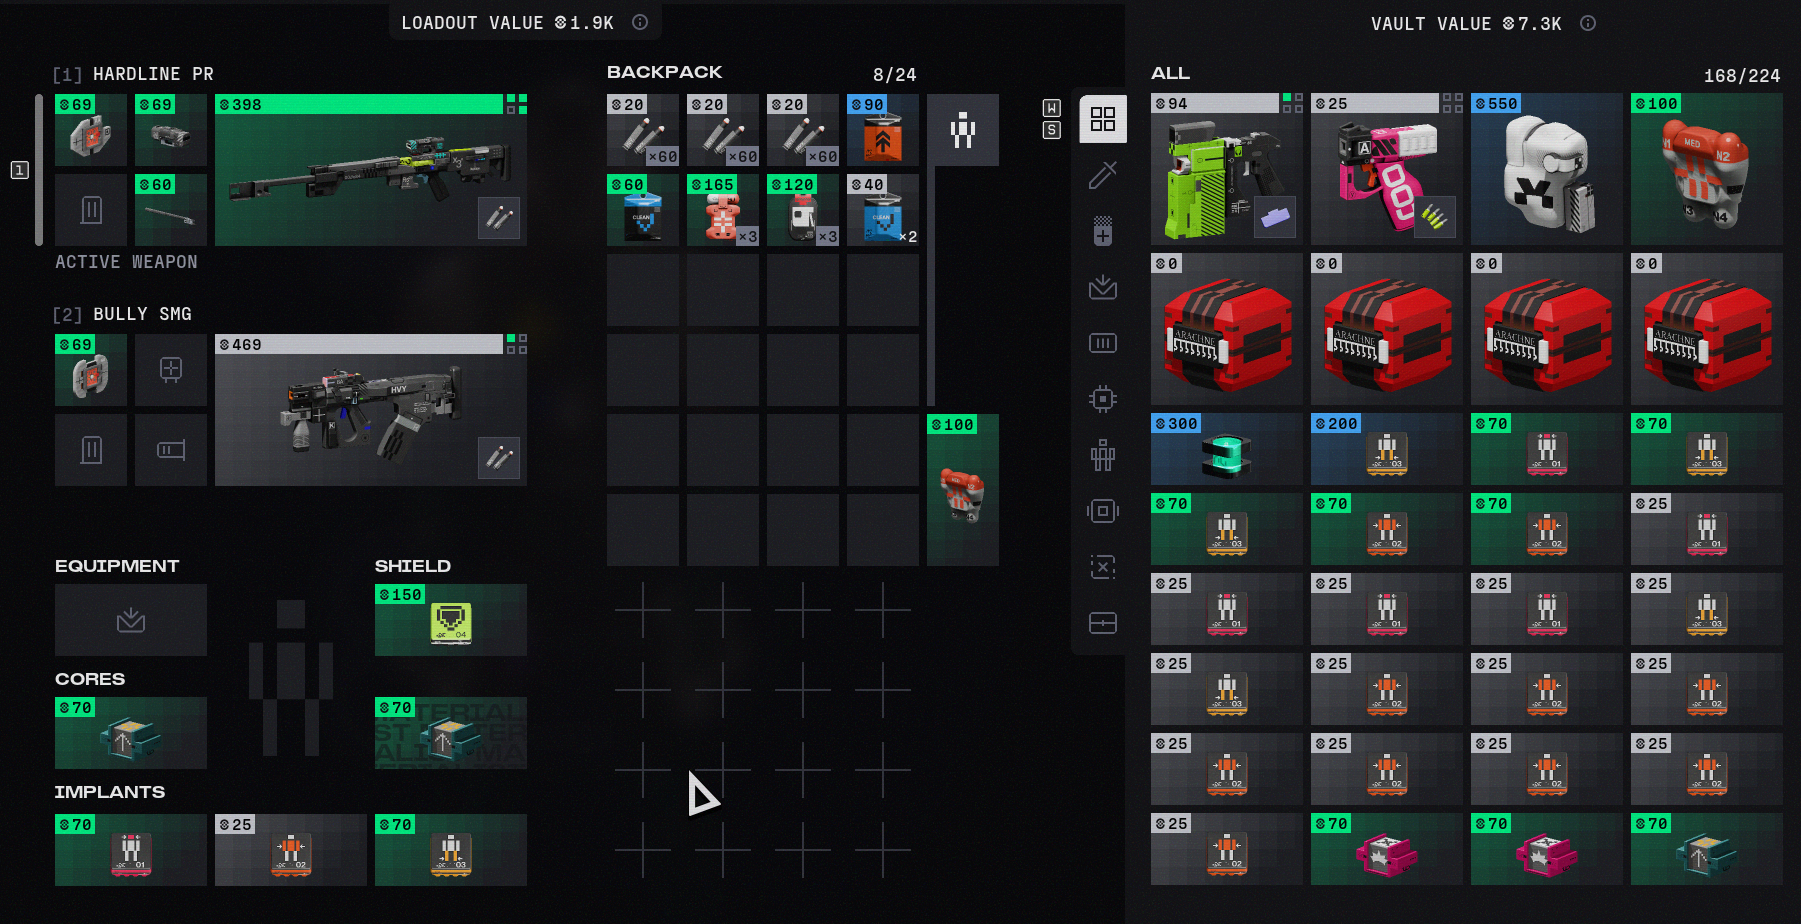Select the equipped implant marked 03
The image size is (1801, 924).
[451, 850]
